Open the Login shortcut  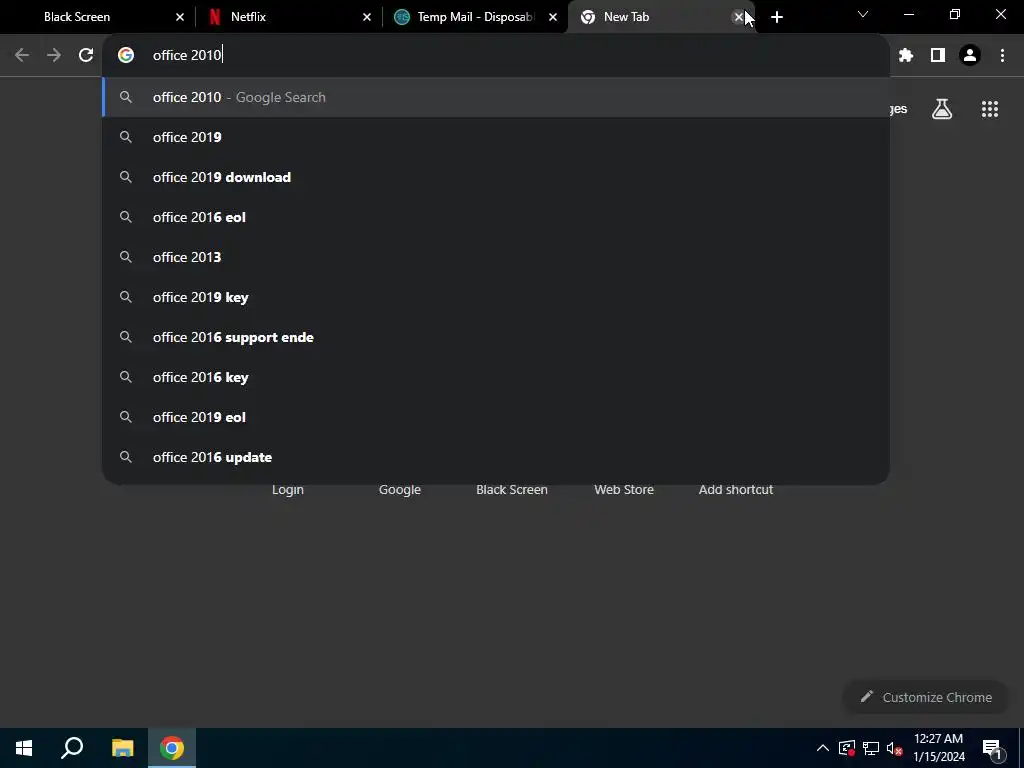pyautogui.click(x=288, y=490)
